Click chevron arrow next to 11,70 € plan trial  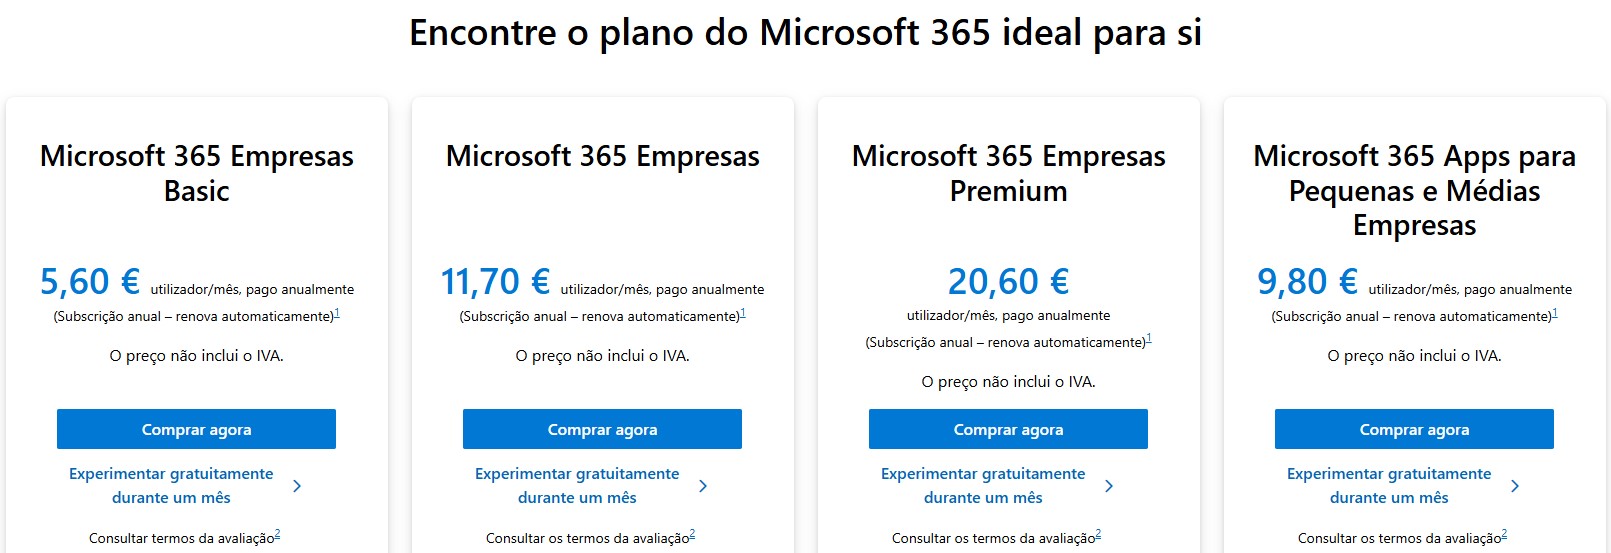[703, 486]
